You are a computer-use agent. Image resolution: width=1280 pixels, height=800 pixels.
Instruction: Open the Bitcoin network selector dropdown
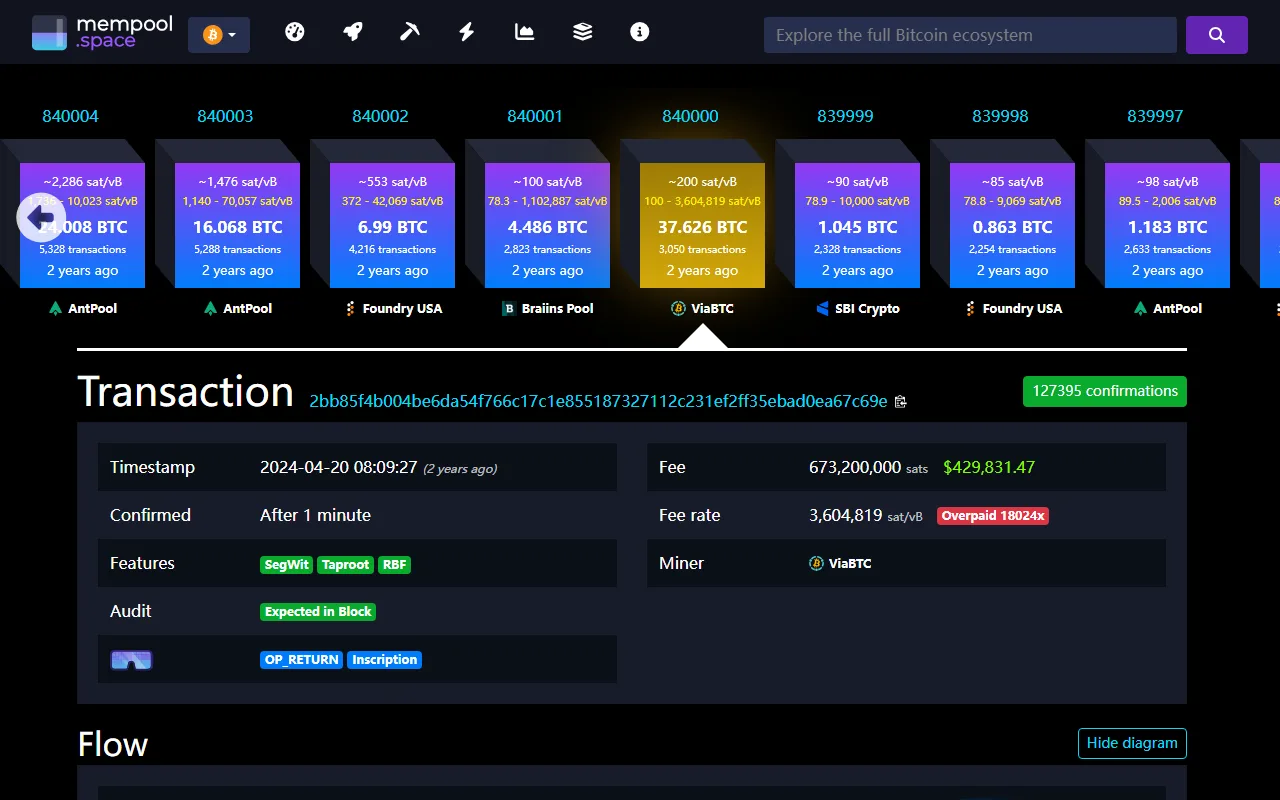219,35
